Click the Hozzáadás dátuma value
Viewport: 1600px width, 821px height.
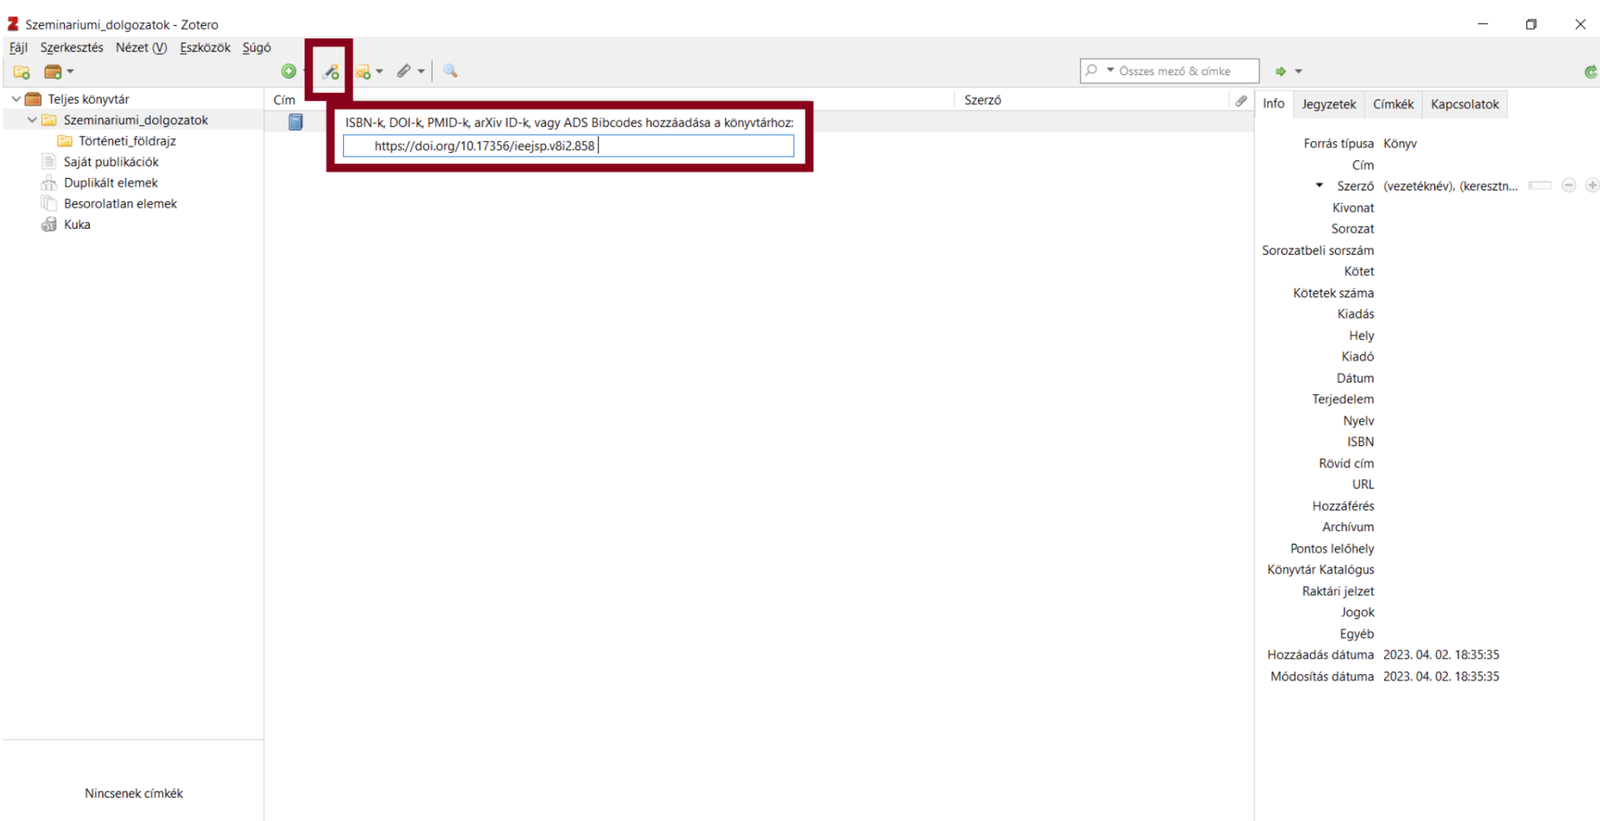1441,655
